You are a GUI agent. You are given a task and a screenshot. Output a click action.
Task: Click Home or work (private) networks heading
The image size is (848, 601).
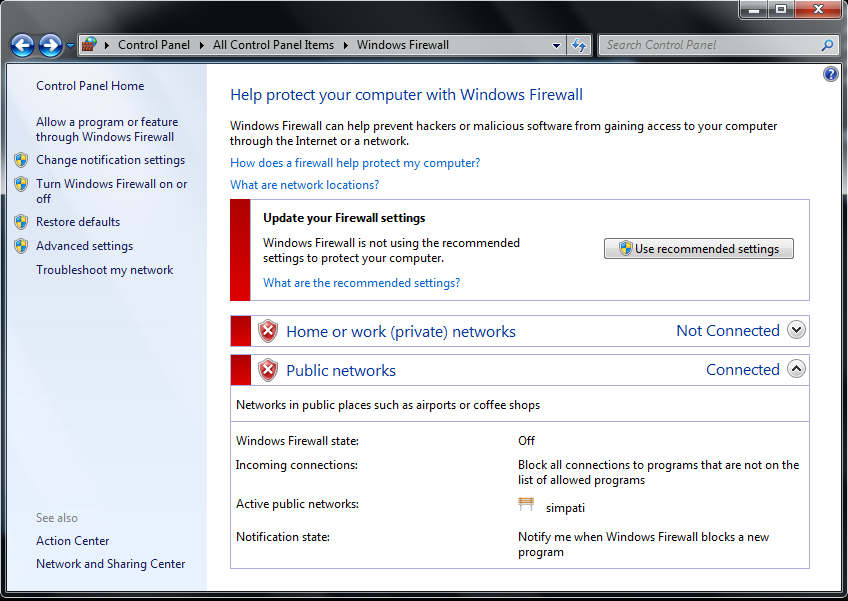click(401, 332)
